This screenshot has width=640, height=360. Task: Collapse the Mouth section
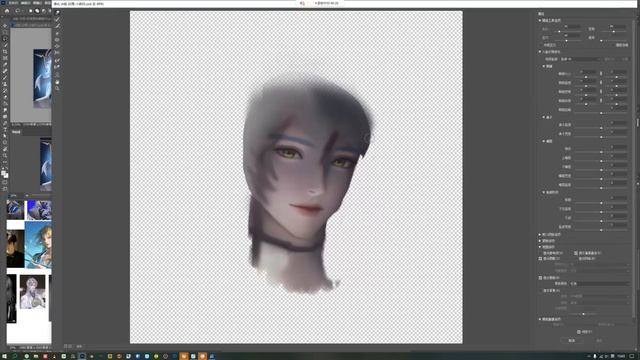coord(544,141)
